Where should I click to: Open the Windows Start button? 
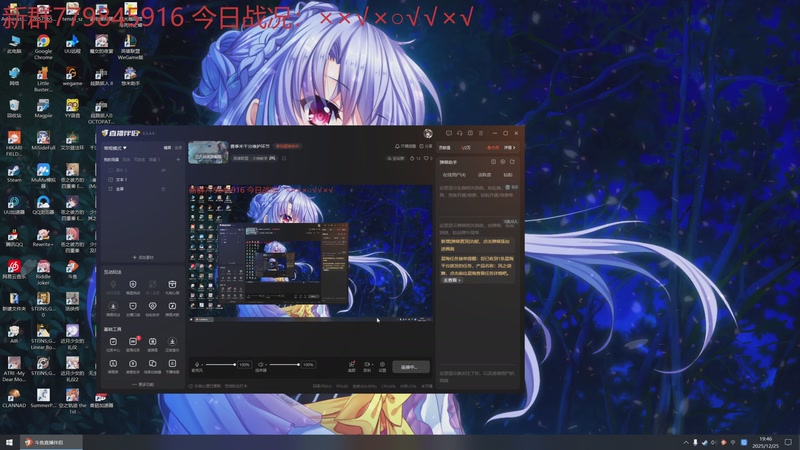coord(9,442)
